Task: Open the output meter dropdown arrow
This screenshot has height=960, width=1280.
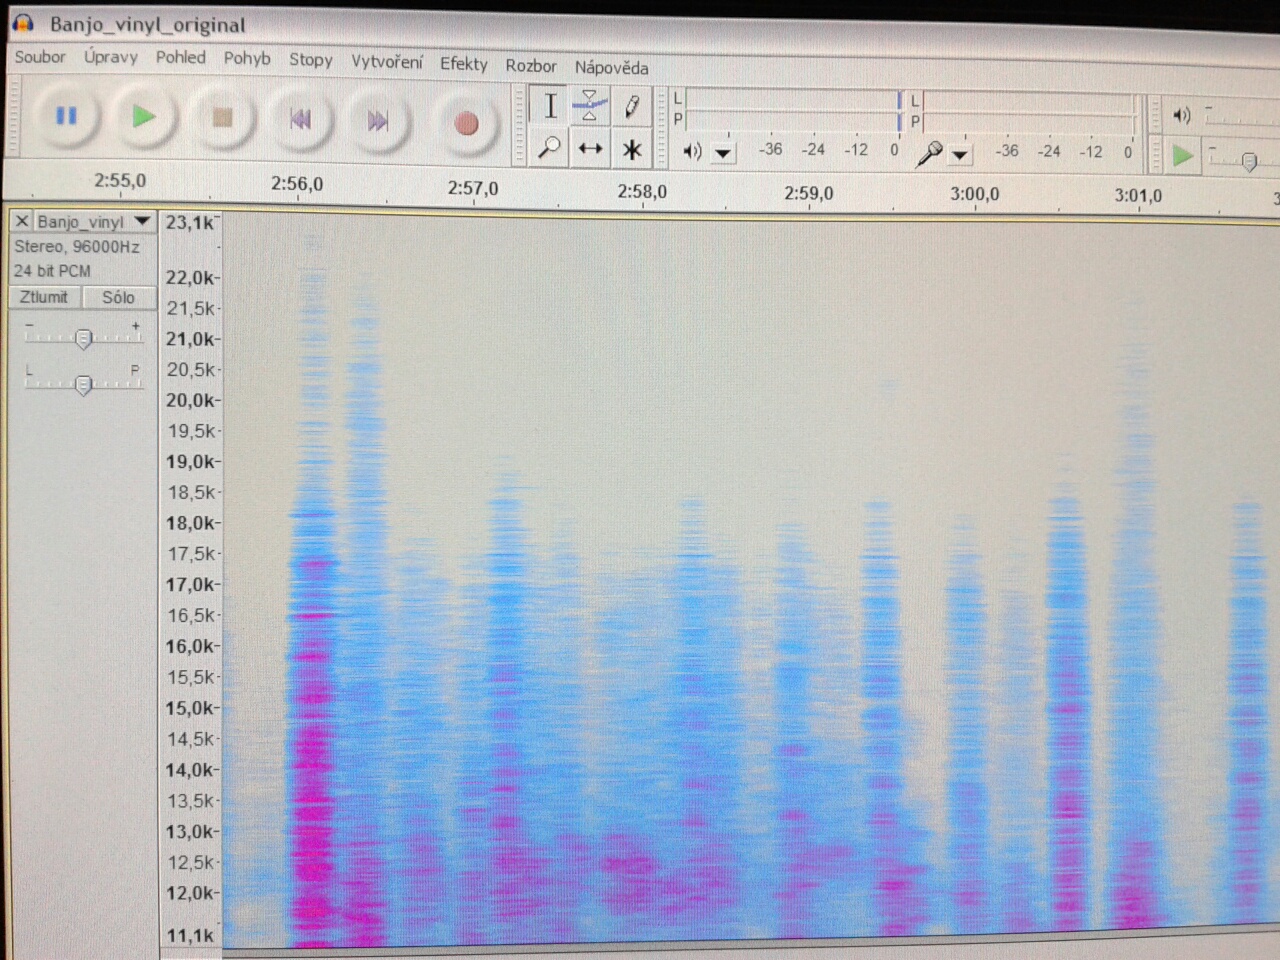Action: coord(723,153)
